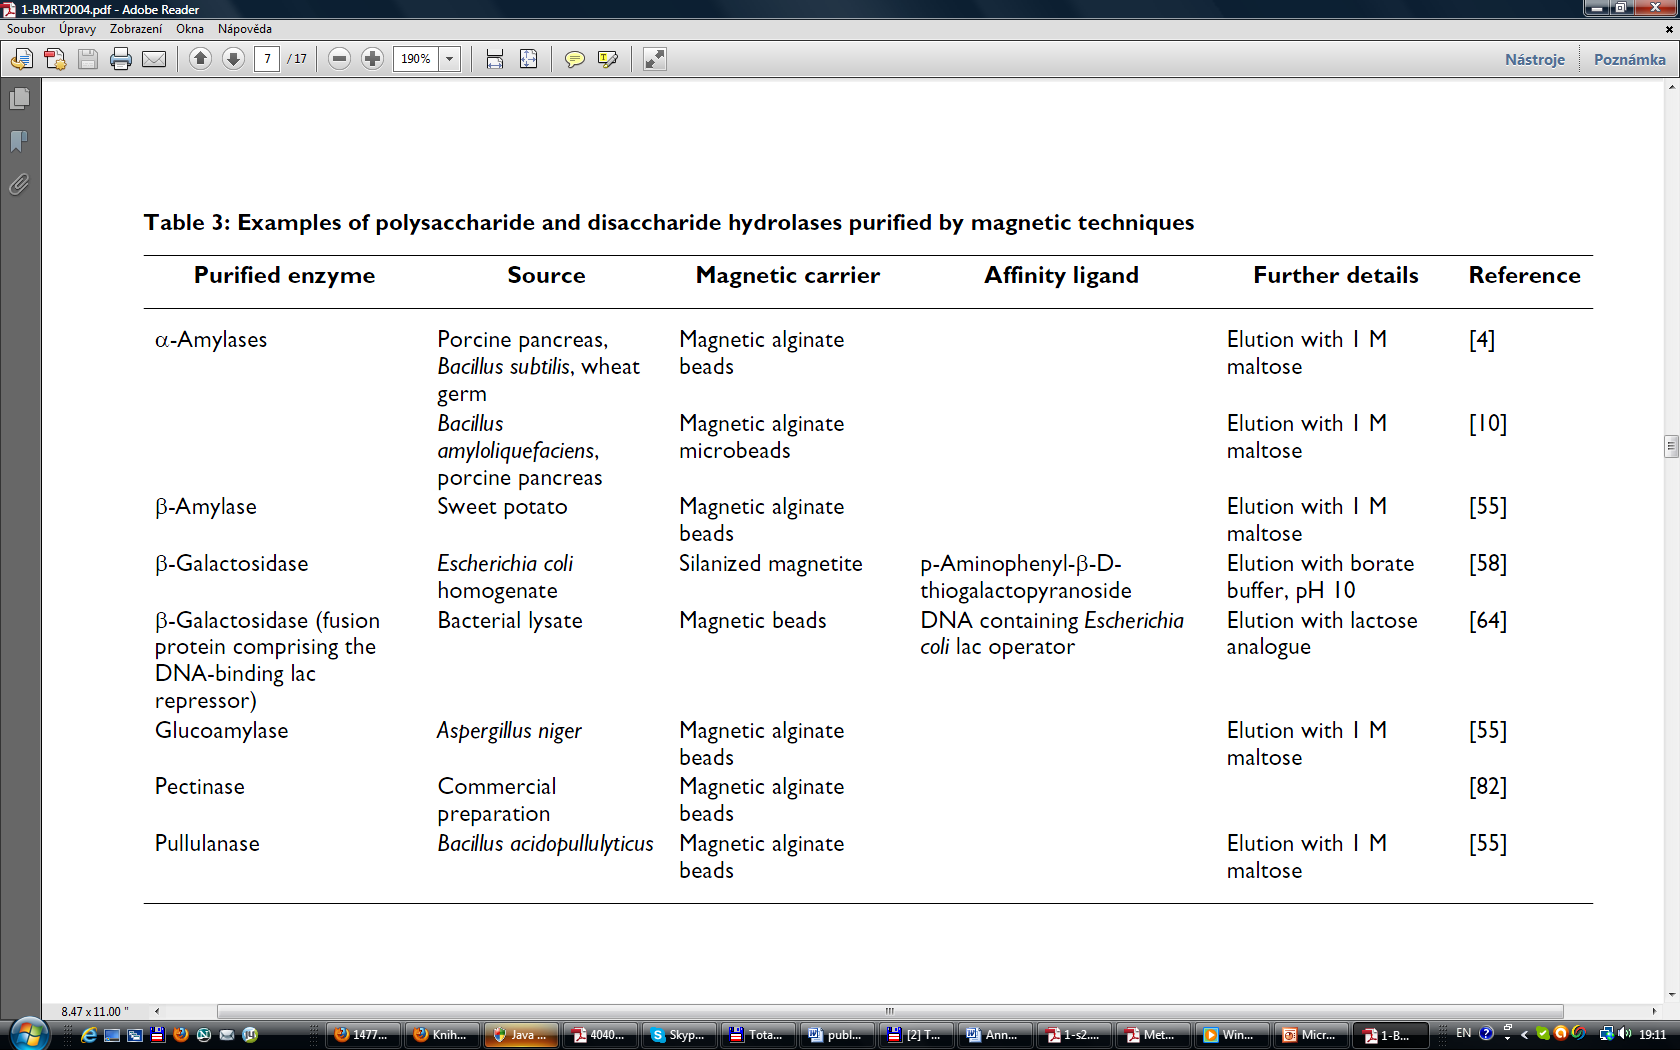Click the Table 3 caption text
1680x1050 pixels.
(x=669, y=222)
